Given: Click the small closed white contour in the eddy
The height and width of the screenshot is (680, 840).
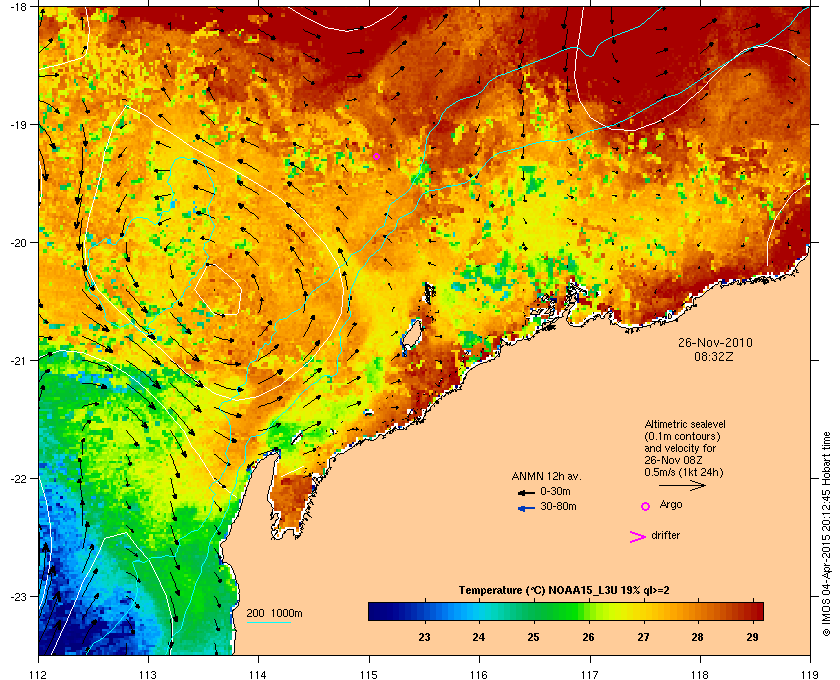Looking at the screenshot, I should 218,289.
